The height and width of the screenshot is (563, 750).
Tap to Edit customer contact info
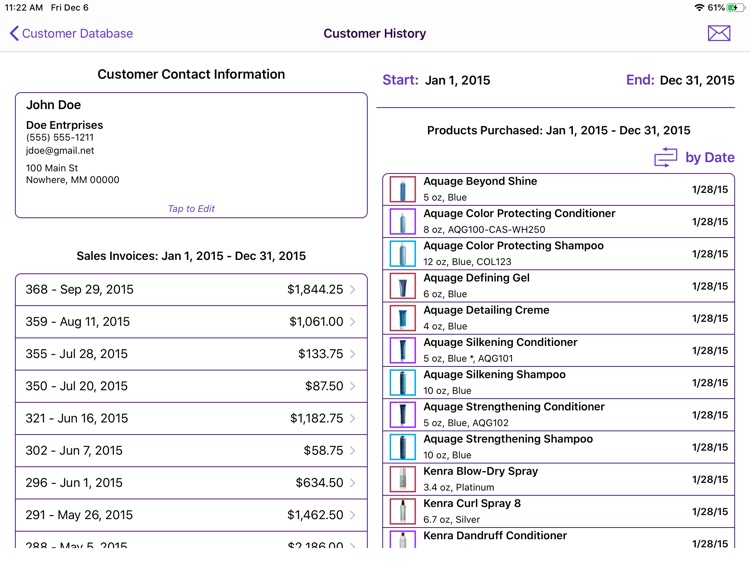191,209
